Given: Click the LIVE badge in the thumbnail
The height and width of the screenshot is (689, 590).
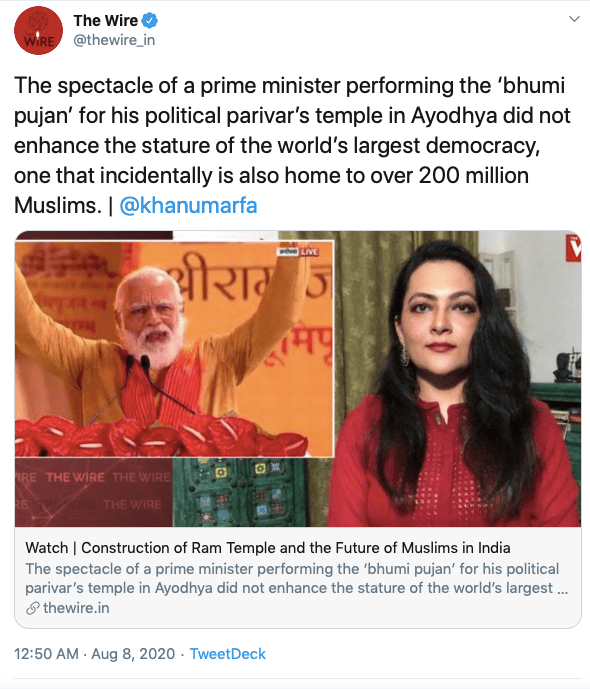Looking at the screenshot, I should coord(297,252).
